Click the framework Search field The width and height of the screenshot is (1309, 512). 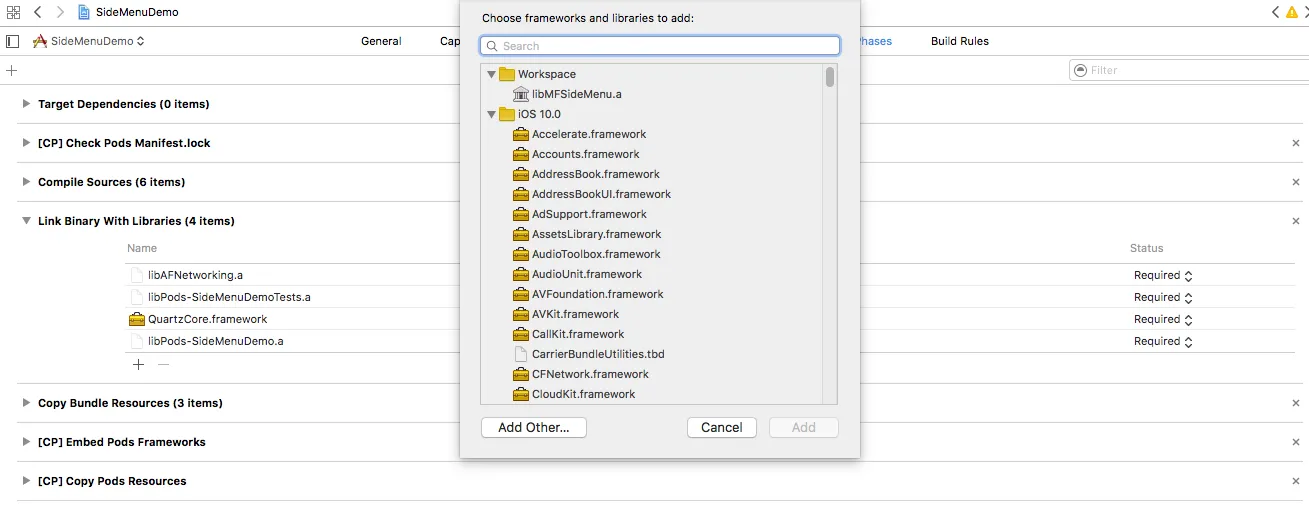tap(660, 46)
